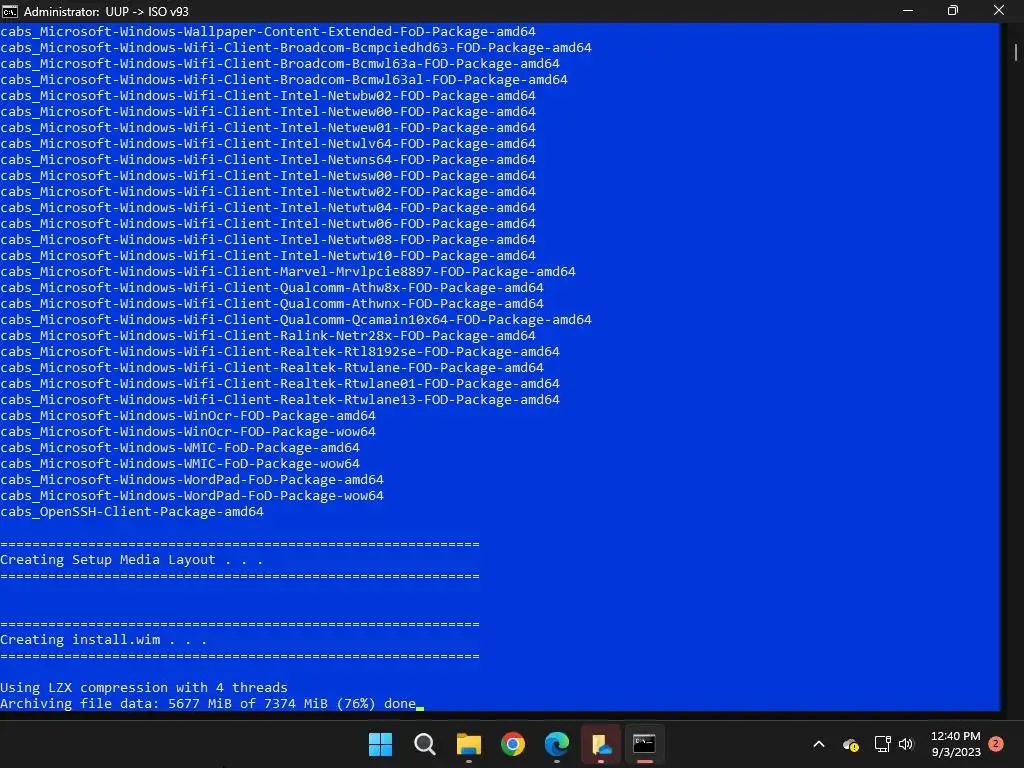Click the Marvel-Mrvlpcie8897 package line
Image resolution: width=1024 pixels, height=768 pixels.
click(288, 272)
